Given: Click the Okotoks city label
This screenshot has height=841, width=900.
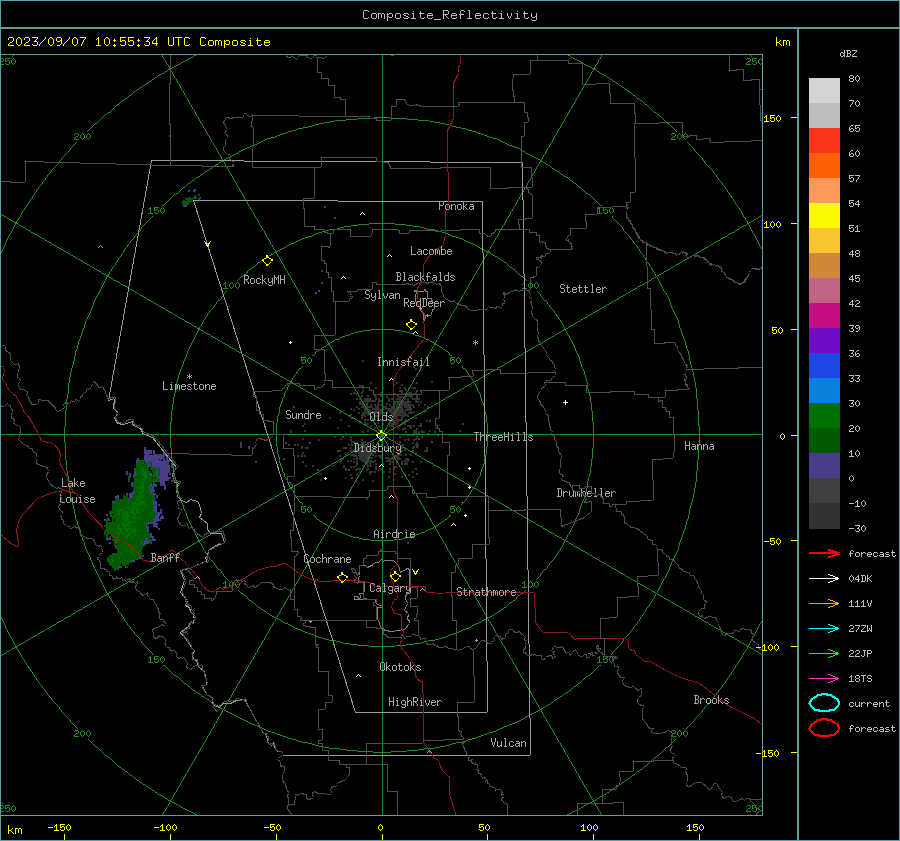Looking at the screenshot, I should [x=400, y=667].
